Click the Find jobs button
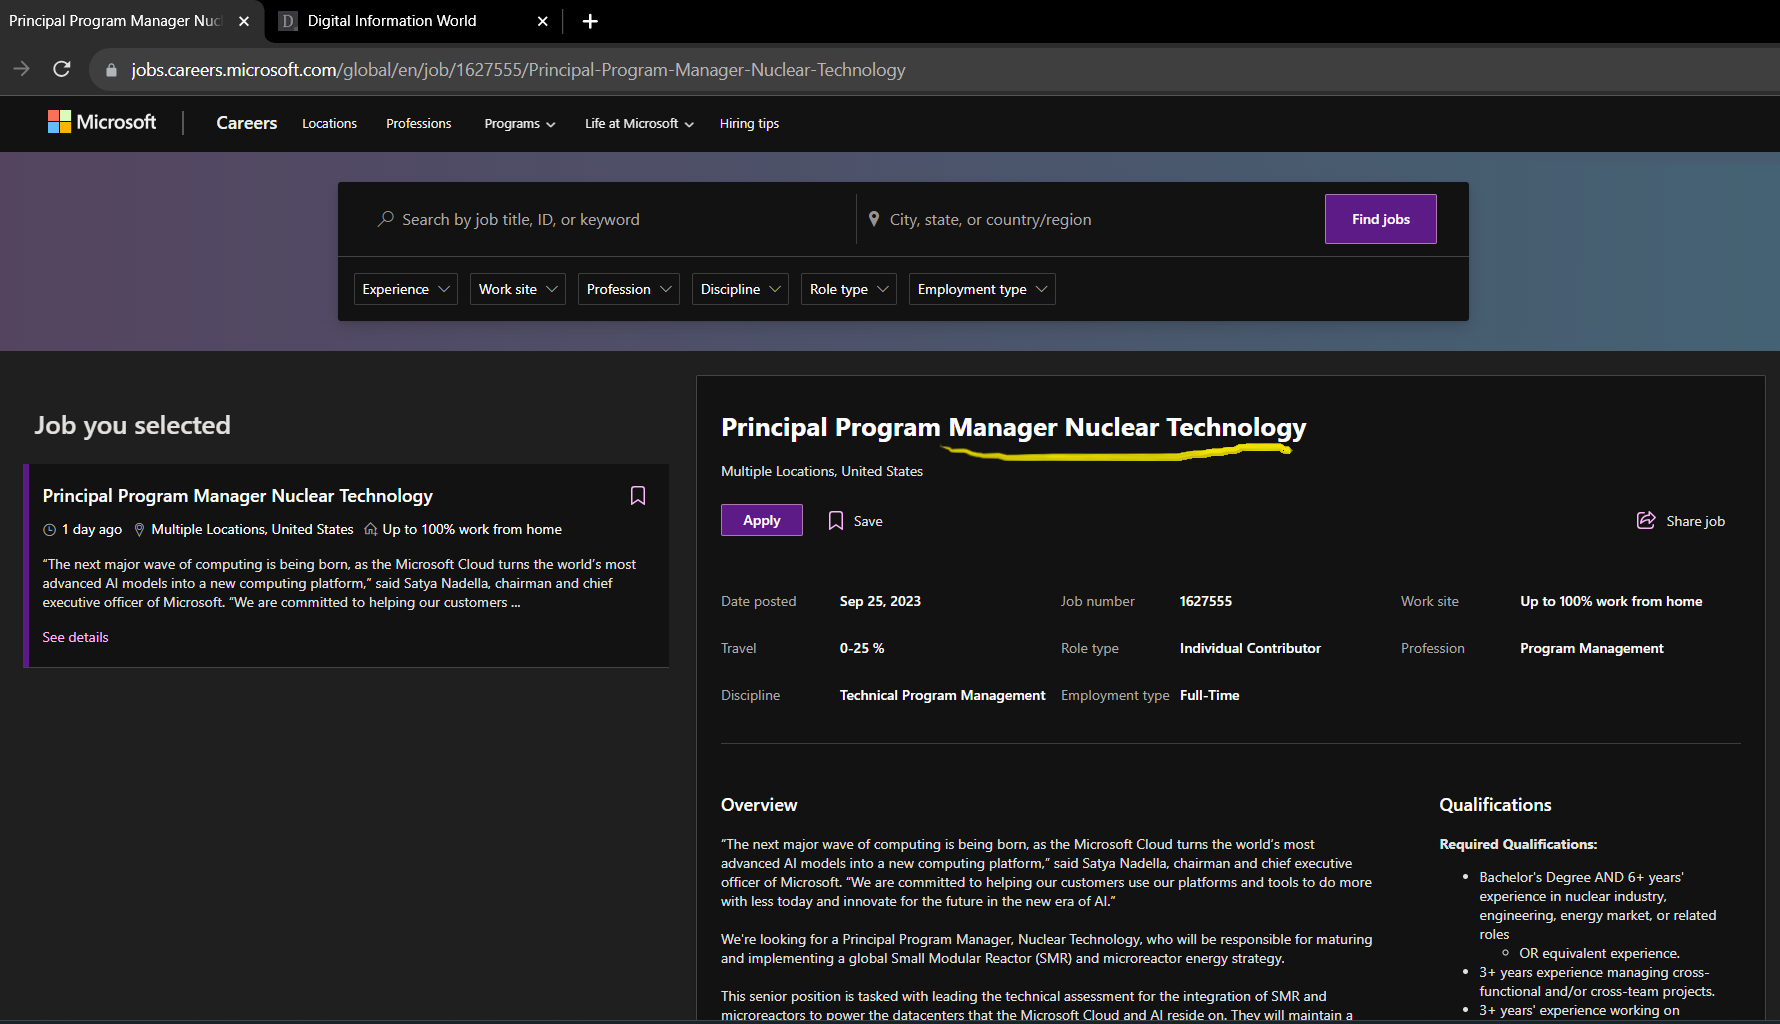1780x1024 pixels. tap(1381, 219)
